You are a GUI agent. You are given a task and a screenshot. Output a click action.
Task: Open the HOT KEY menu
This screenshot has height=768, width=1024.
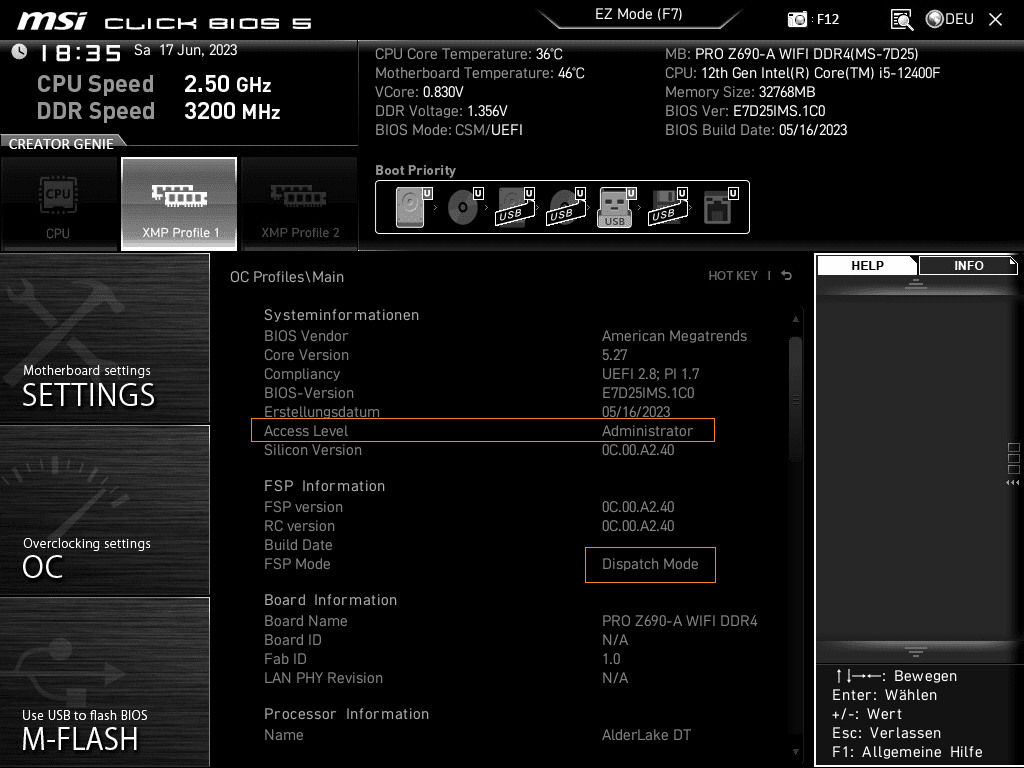pyautogui.click(x=733, y=276)
